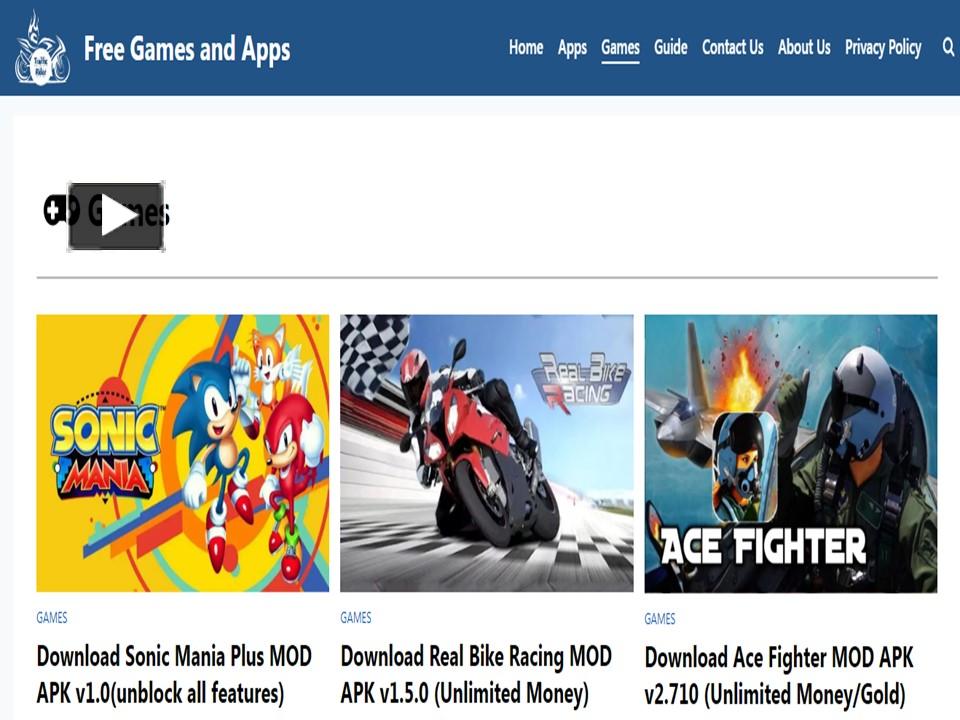960x720 pixels.
Task: Open the Ace Fighter thumbnail image
Action: point(790,454)
